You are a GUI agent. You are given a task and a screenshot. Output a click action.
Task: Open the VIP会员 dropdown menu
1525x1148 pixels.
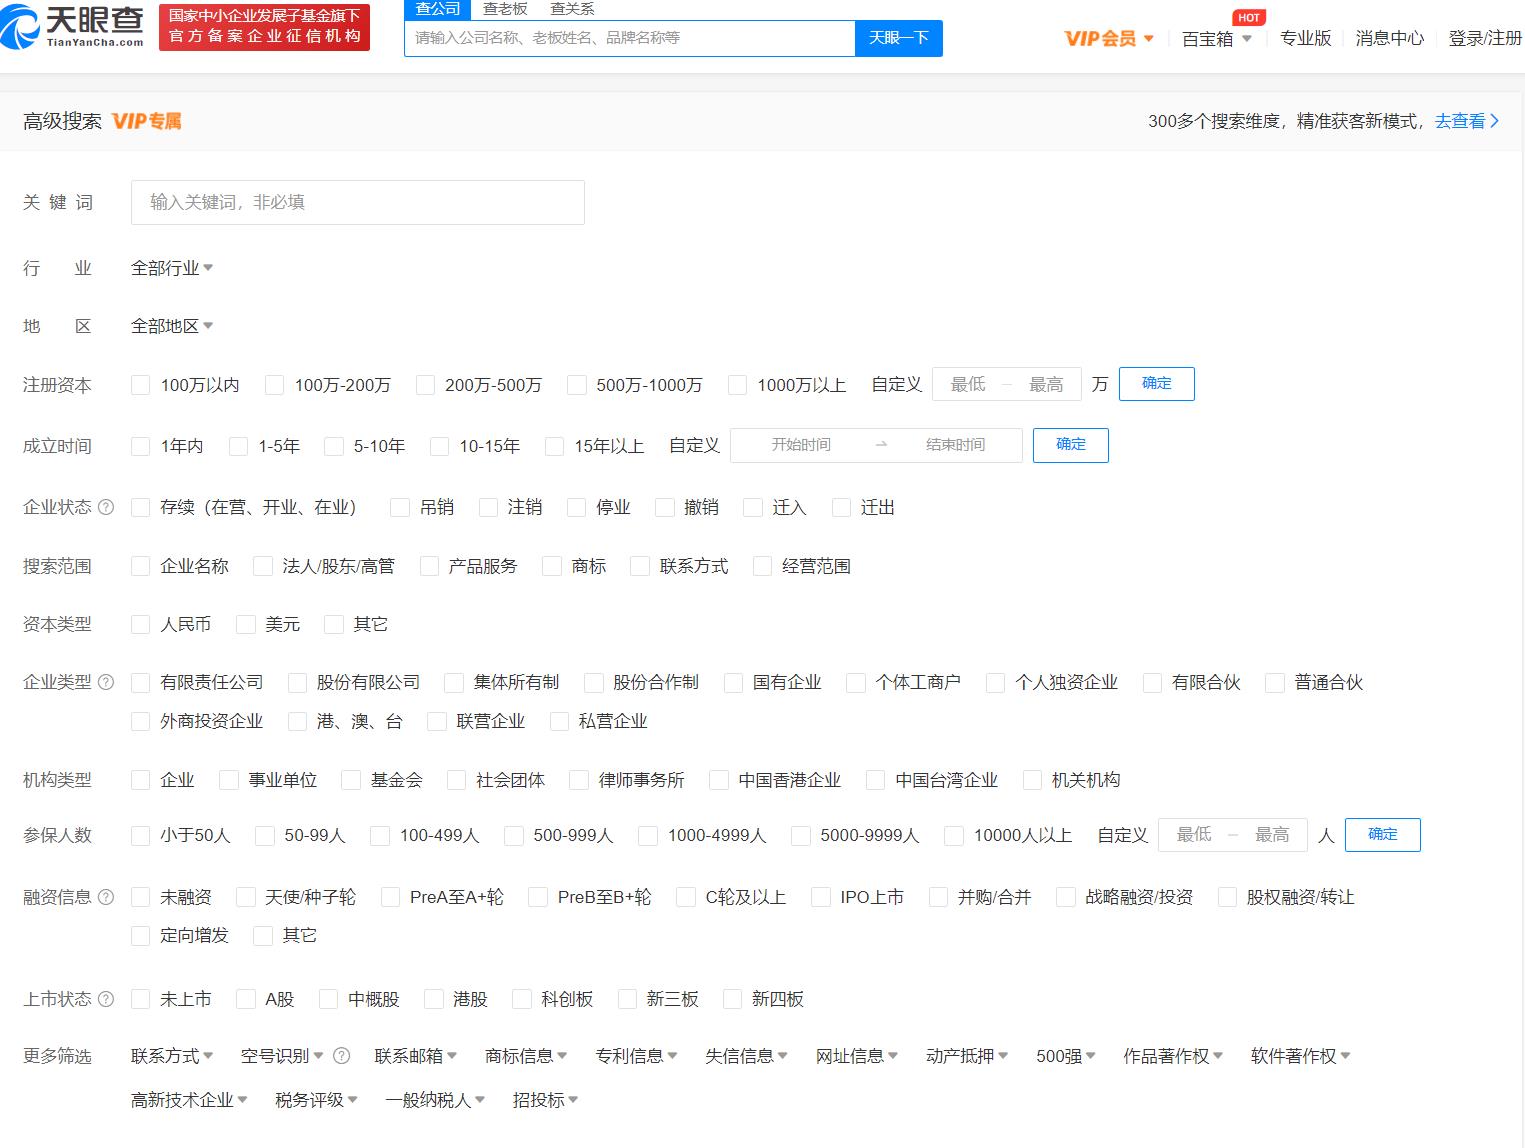pyautogui.click(x=1109, y=38)
